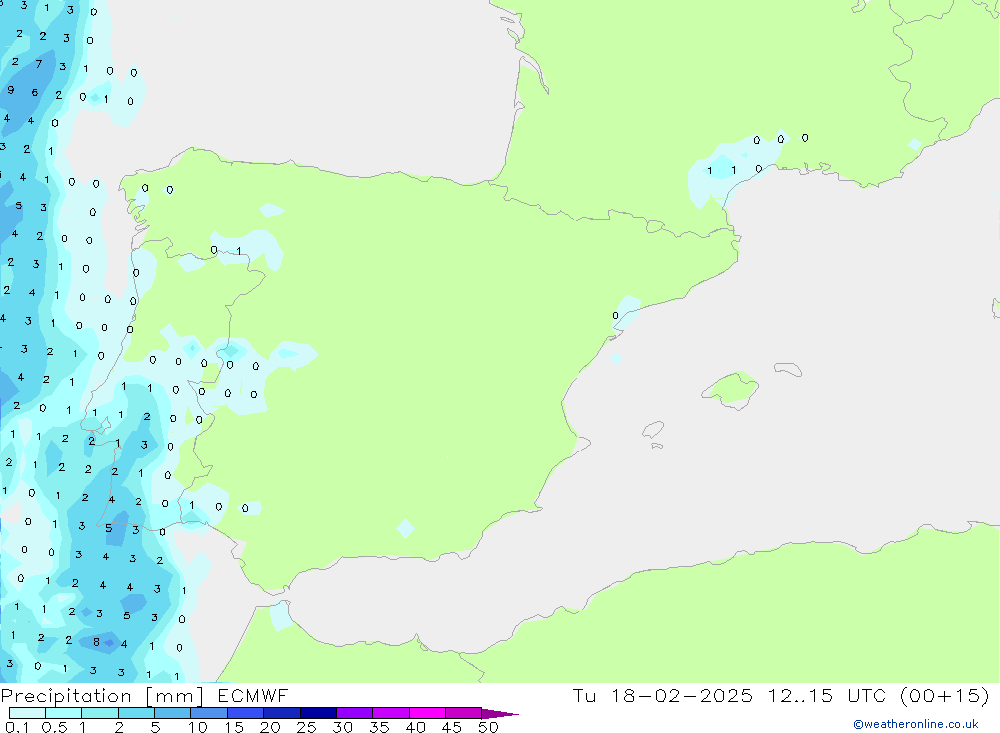Click the 40–45 mm magenta legend swatch
Viewport: 1000px width, 733px height.
(427, 713)
